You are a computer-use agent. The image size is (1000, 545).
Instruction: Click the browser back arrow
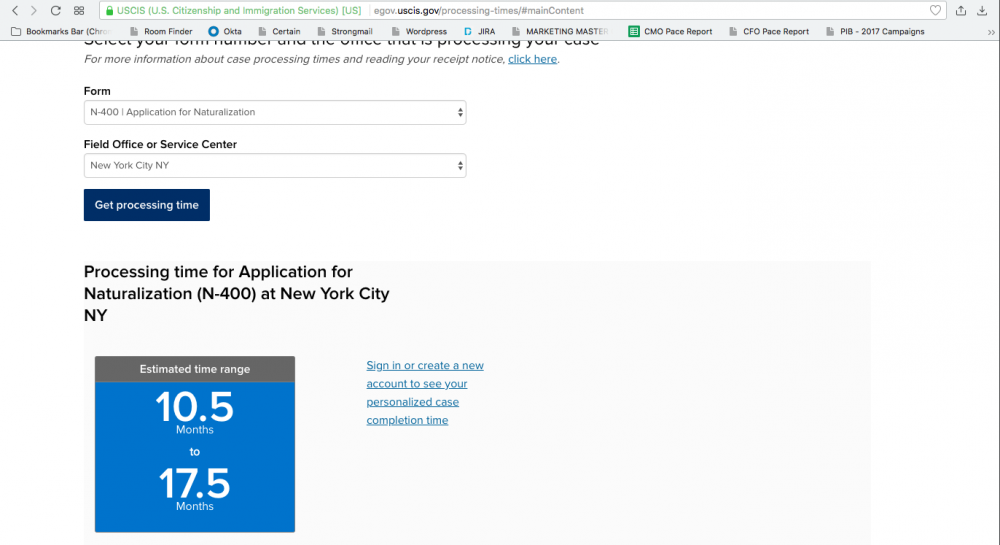coord(15,11)
